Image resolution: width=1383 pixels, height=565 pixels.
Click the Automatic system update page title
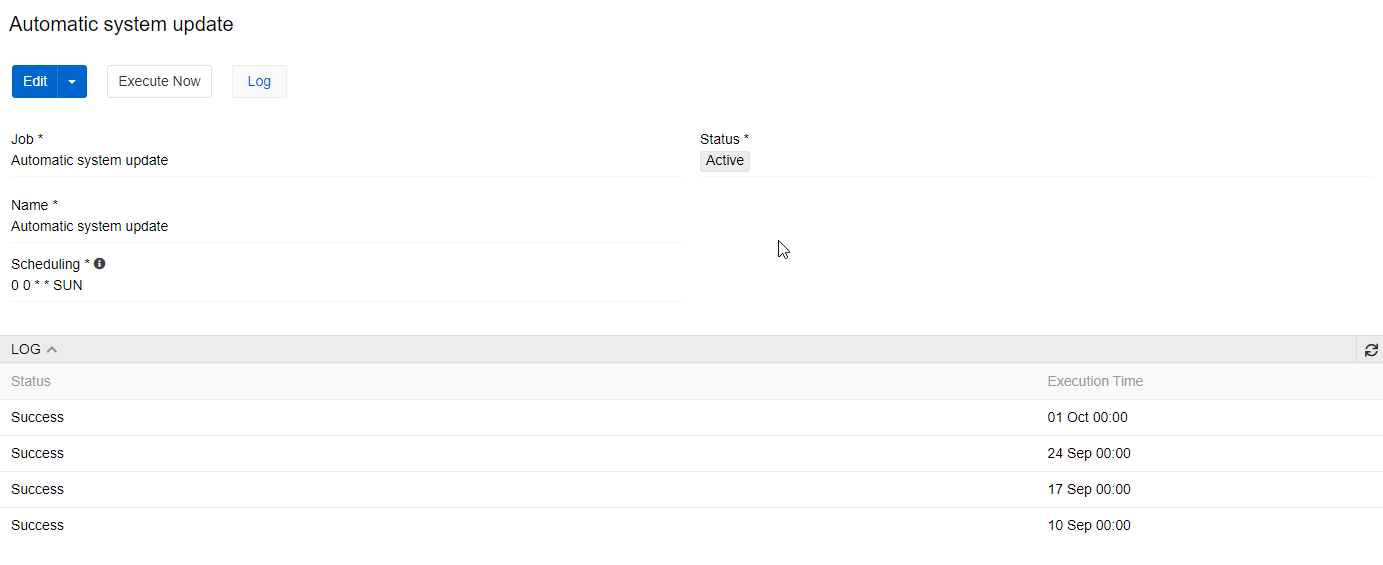click(x=121, y=24)
